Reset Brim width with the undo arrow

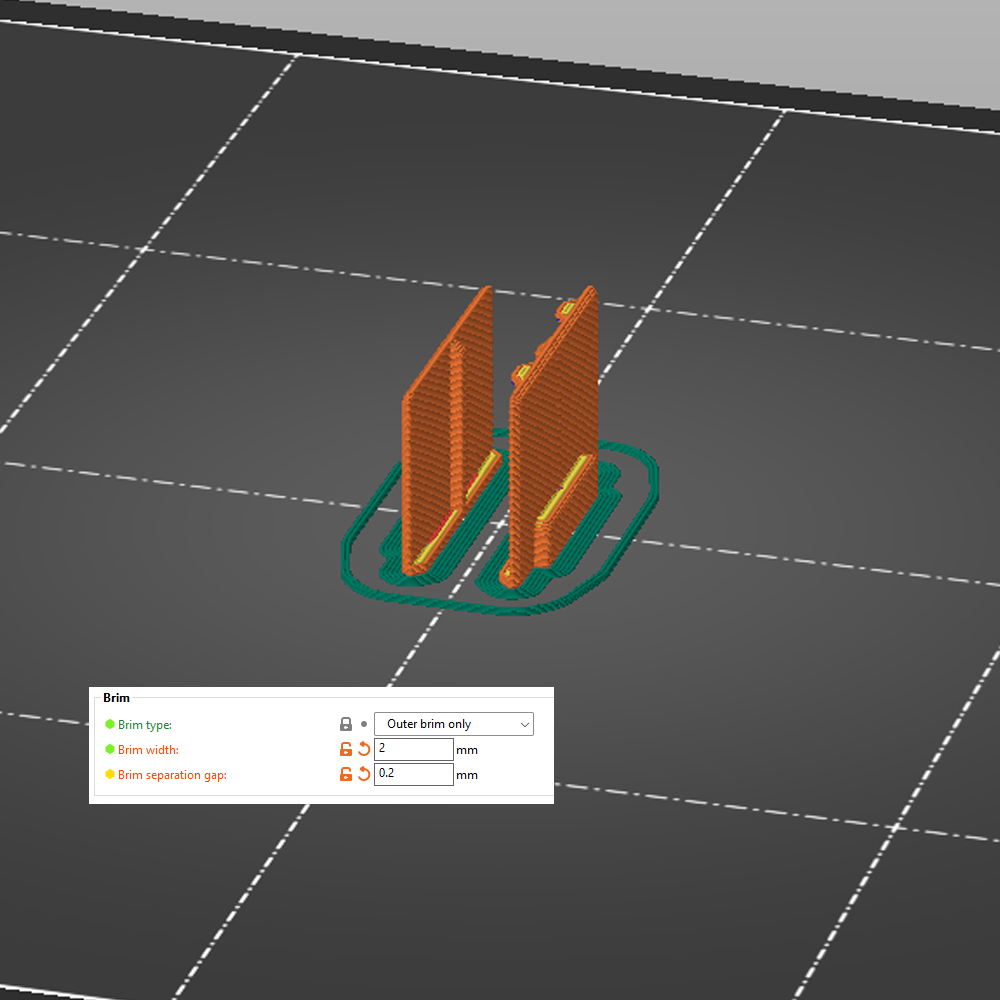tap(364, 749)
